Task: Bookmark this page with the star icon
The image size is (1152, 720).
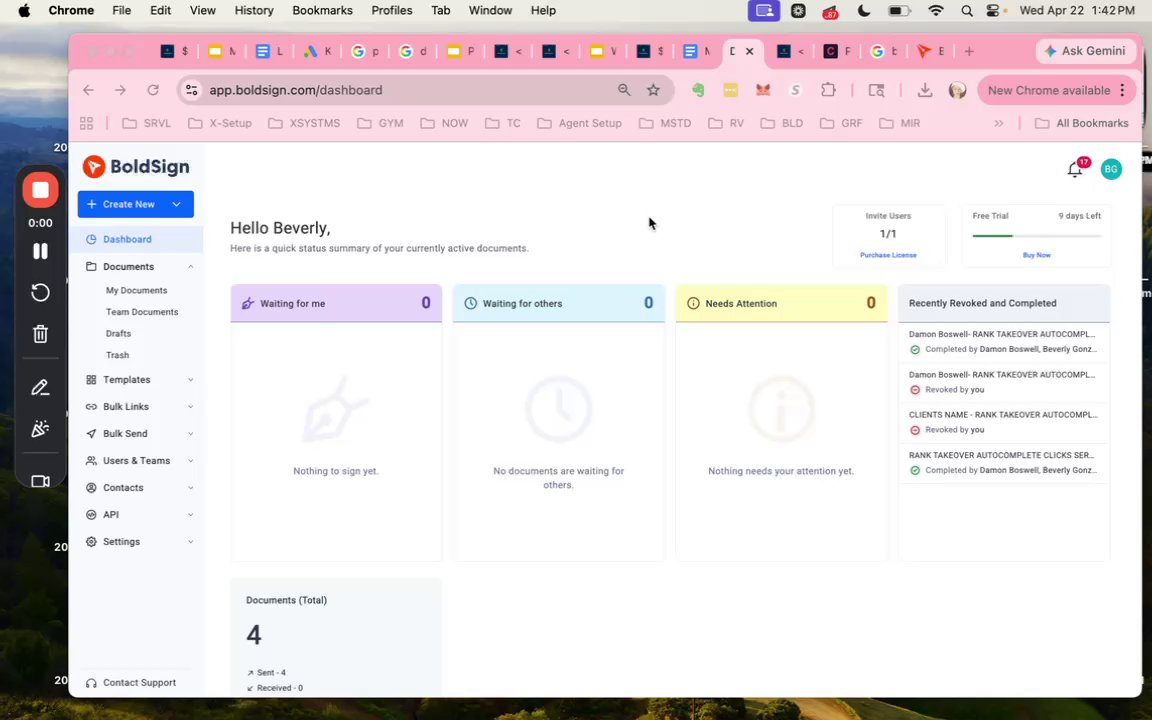Action: [653, 90]
